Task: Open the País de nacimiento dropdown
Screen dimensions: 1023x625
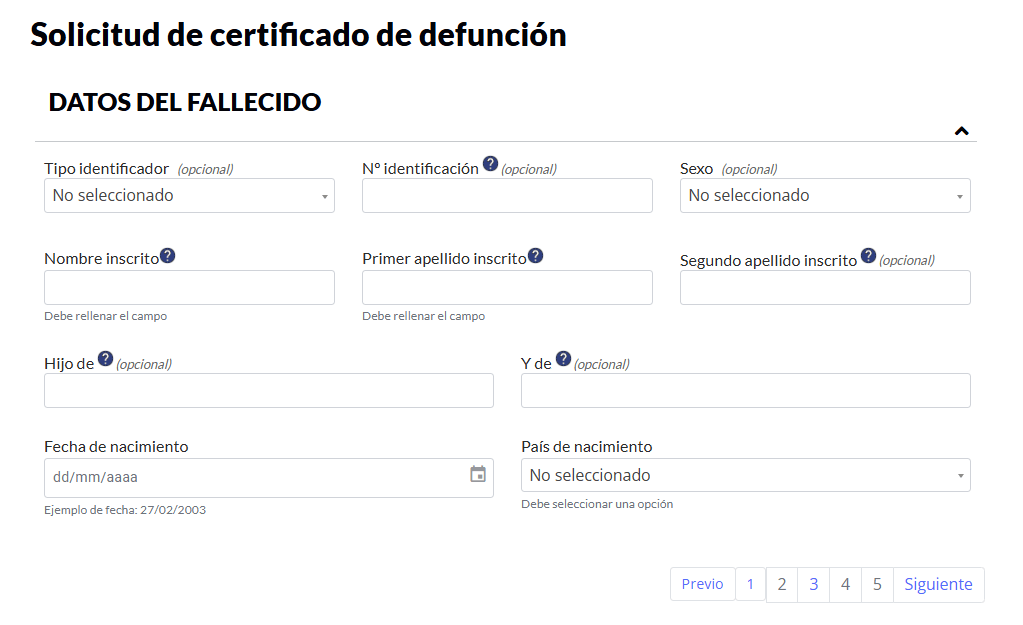Action: pos(744,474)
